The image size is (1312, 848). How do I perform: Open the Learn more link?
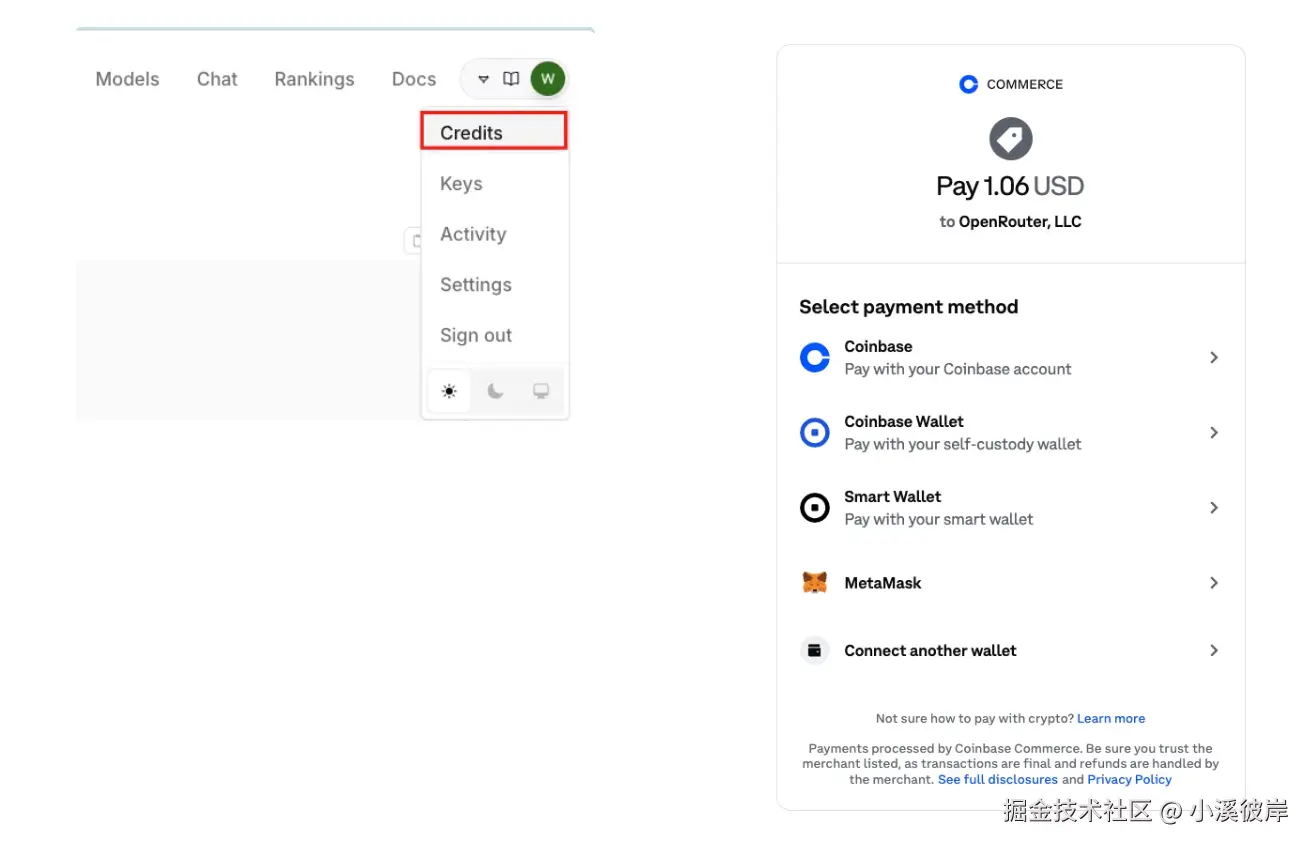[x=1111, y=718]
